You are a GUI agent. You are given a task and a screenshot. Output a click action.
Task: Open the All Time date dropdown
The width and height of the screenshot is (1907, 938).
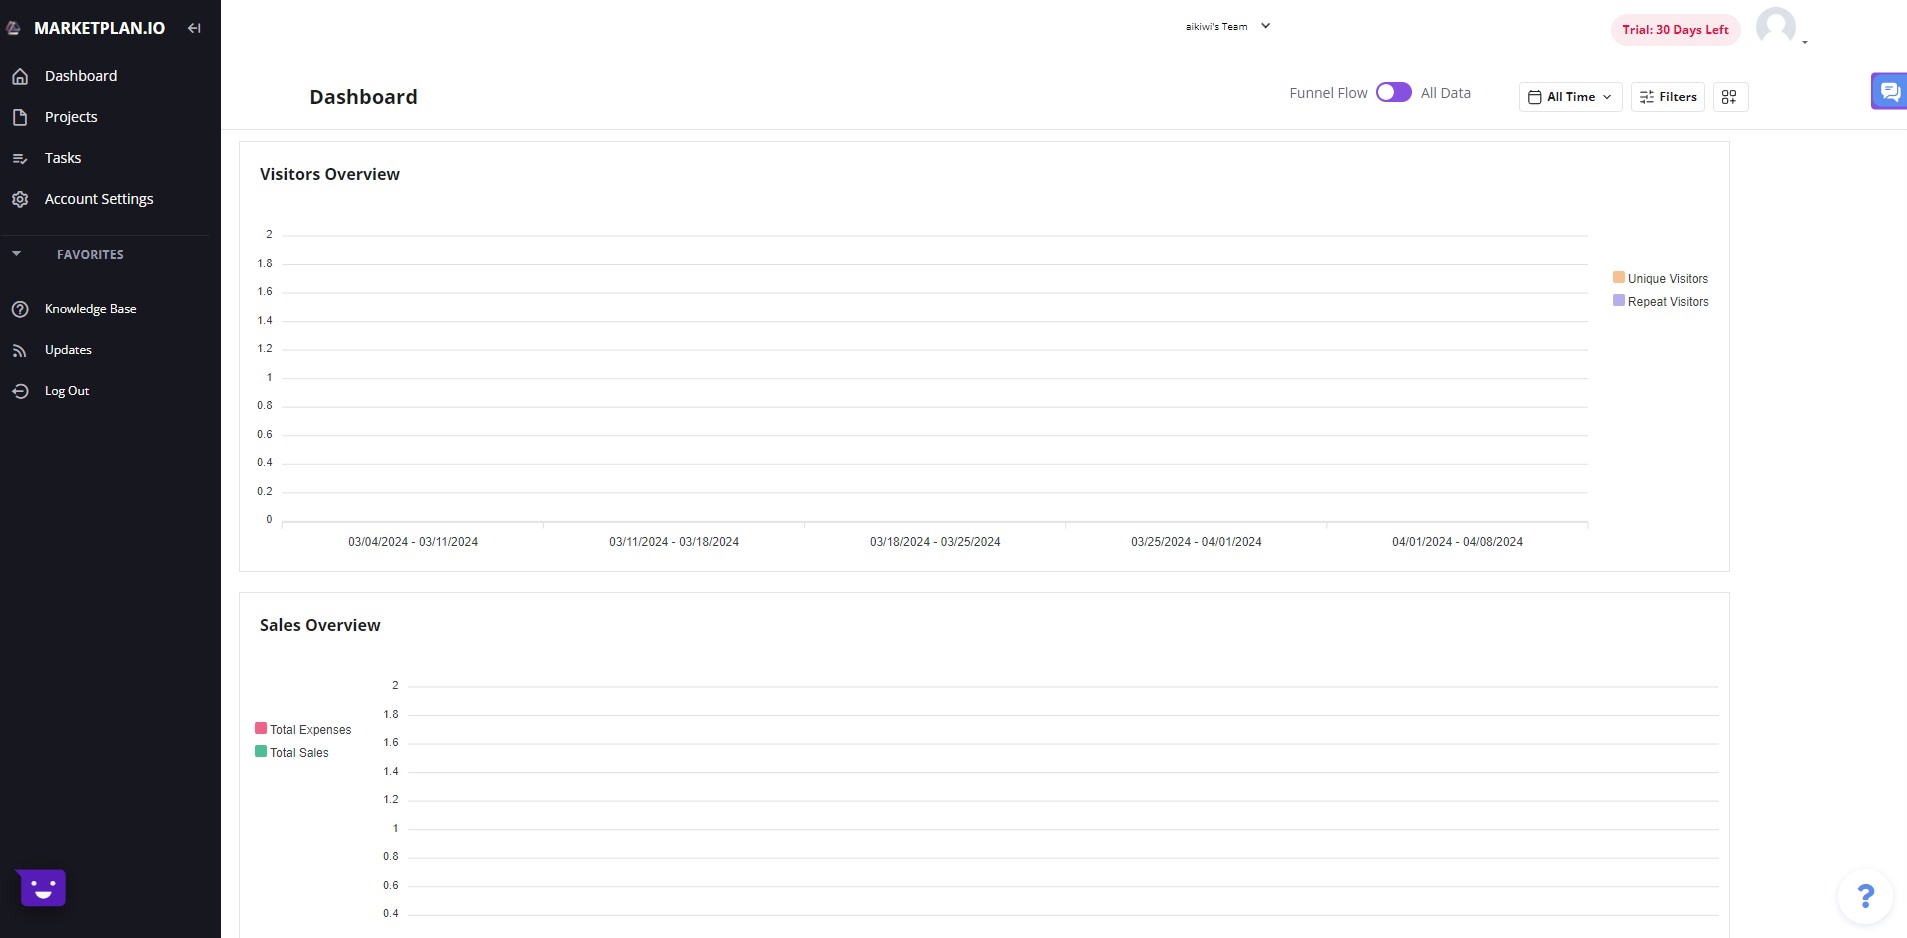click(1570, 97)
